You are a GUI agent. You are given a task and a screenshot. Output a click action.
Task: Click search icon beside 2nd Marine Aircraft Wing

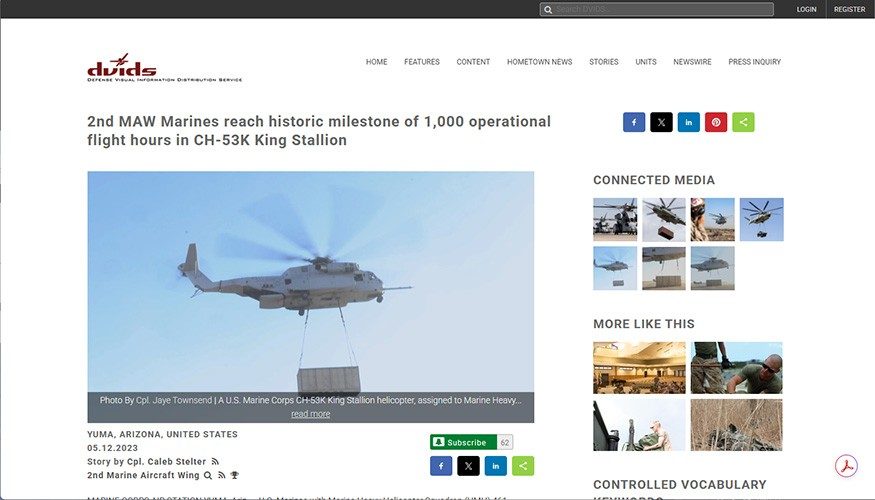[208, 476]
